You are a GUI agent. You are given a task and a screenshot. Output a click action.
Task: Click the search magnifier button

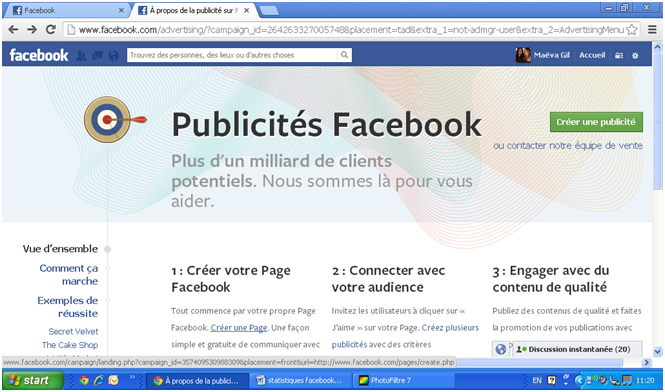click(x=344, y=55)
